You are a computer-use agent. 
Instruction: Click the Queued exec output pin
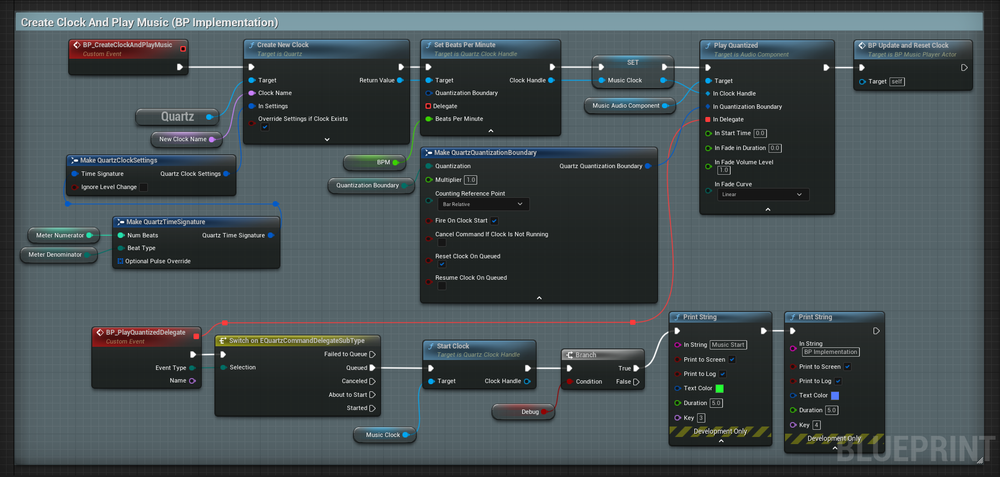372,368
